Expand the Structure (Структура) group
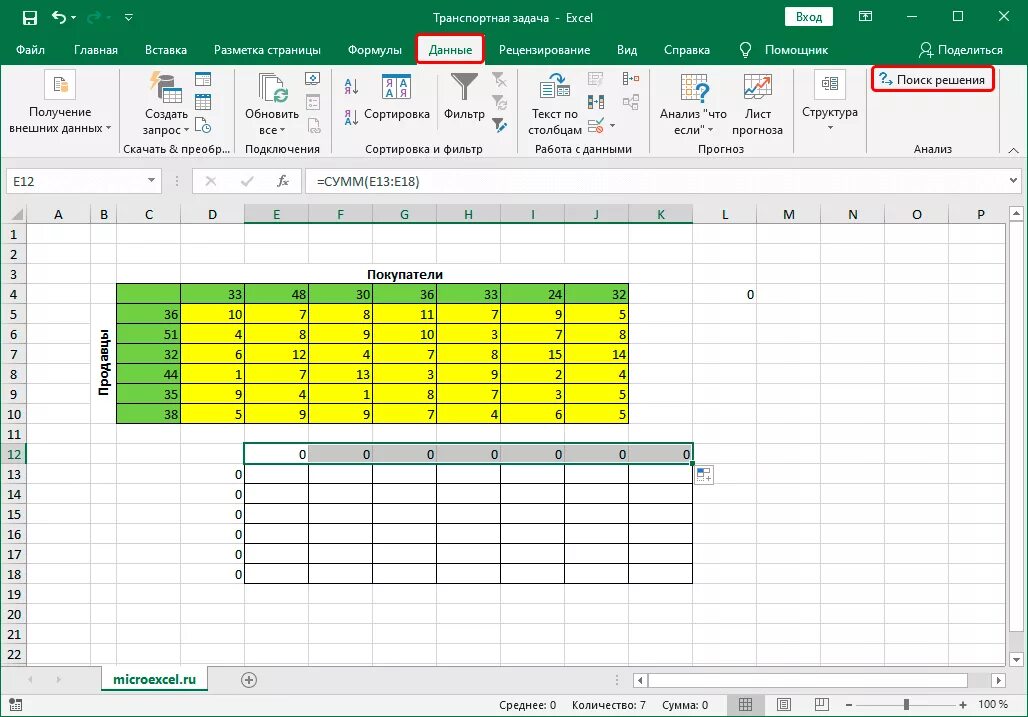 829,102
